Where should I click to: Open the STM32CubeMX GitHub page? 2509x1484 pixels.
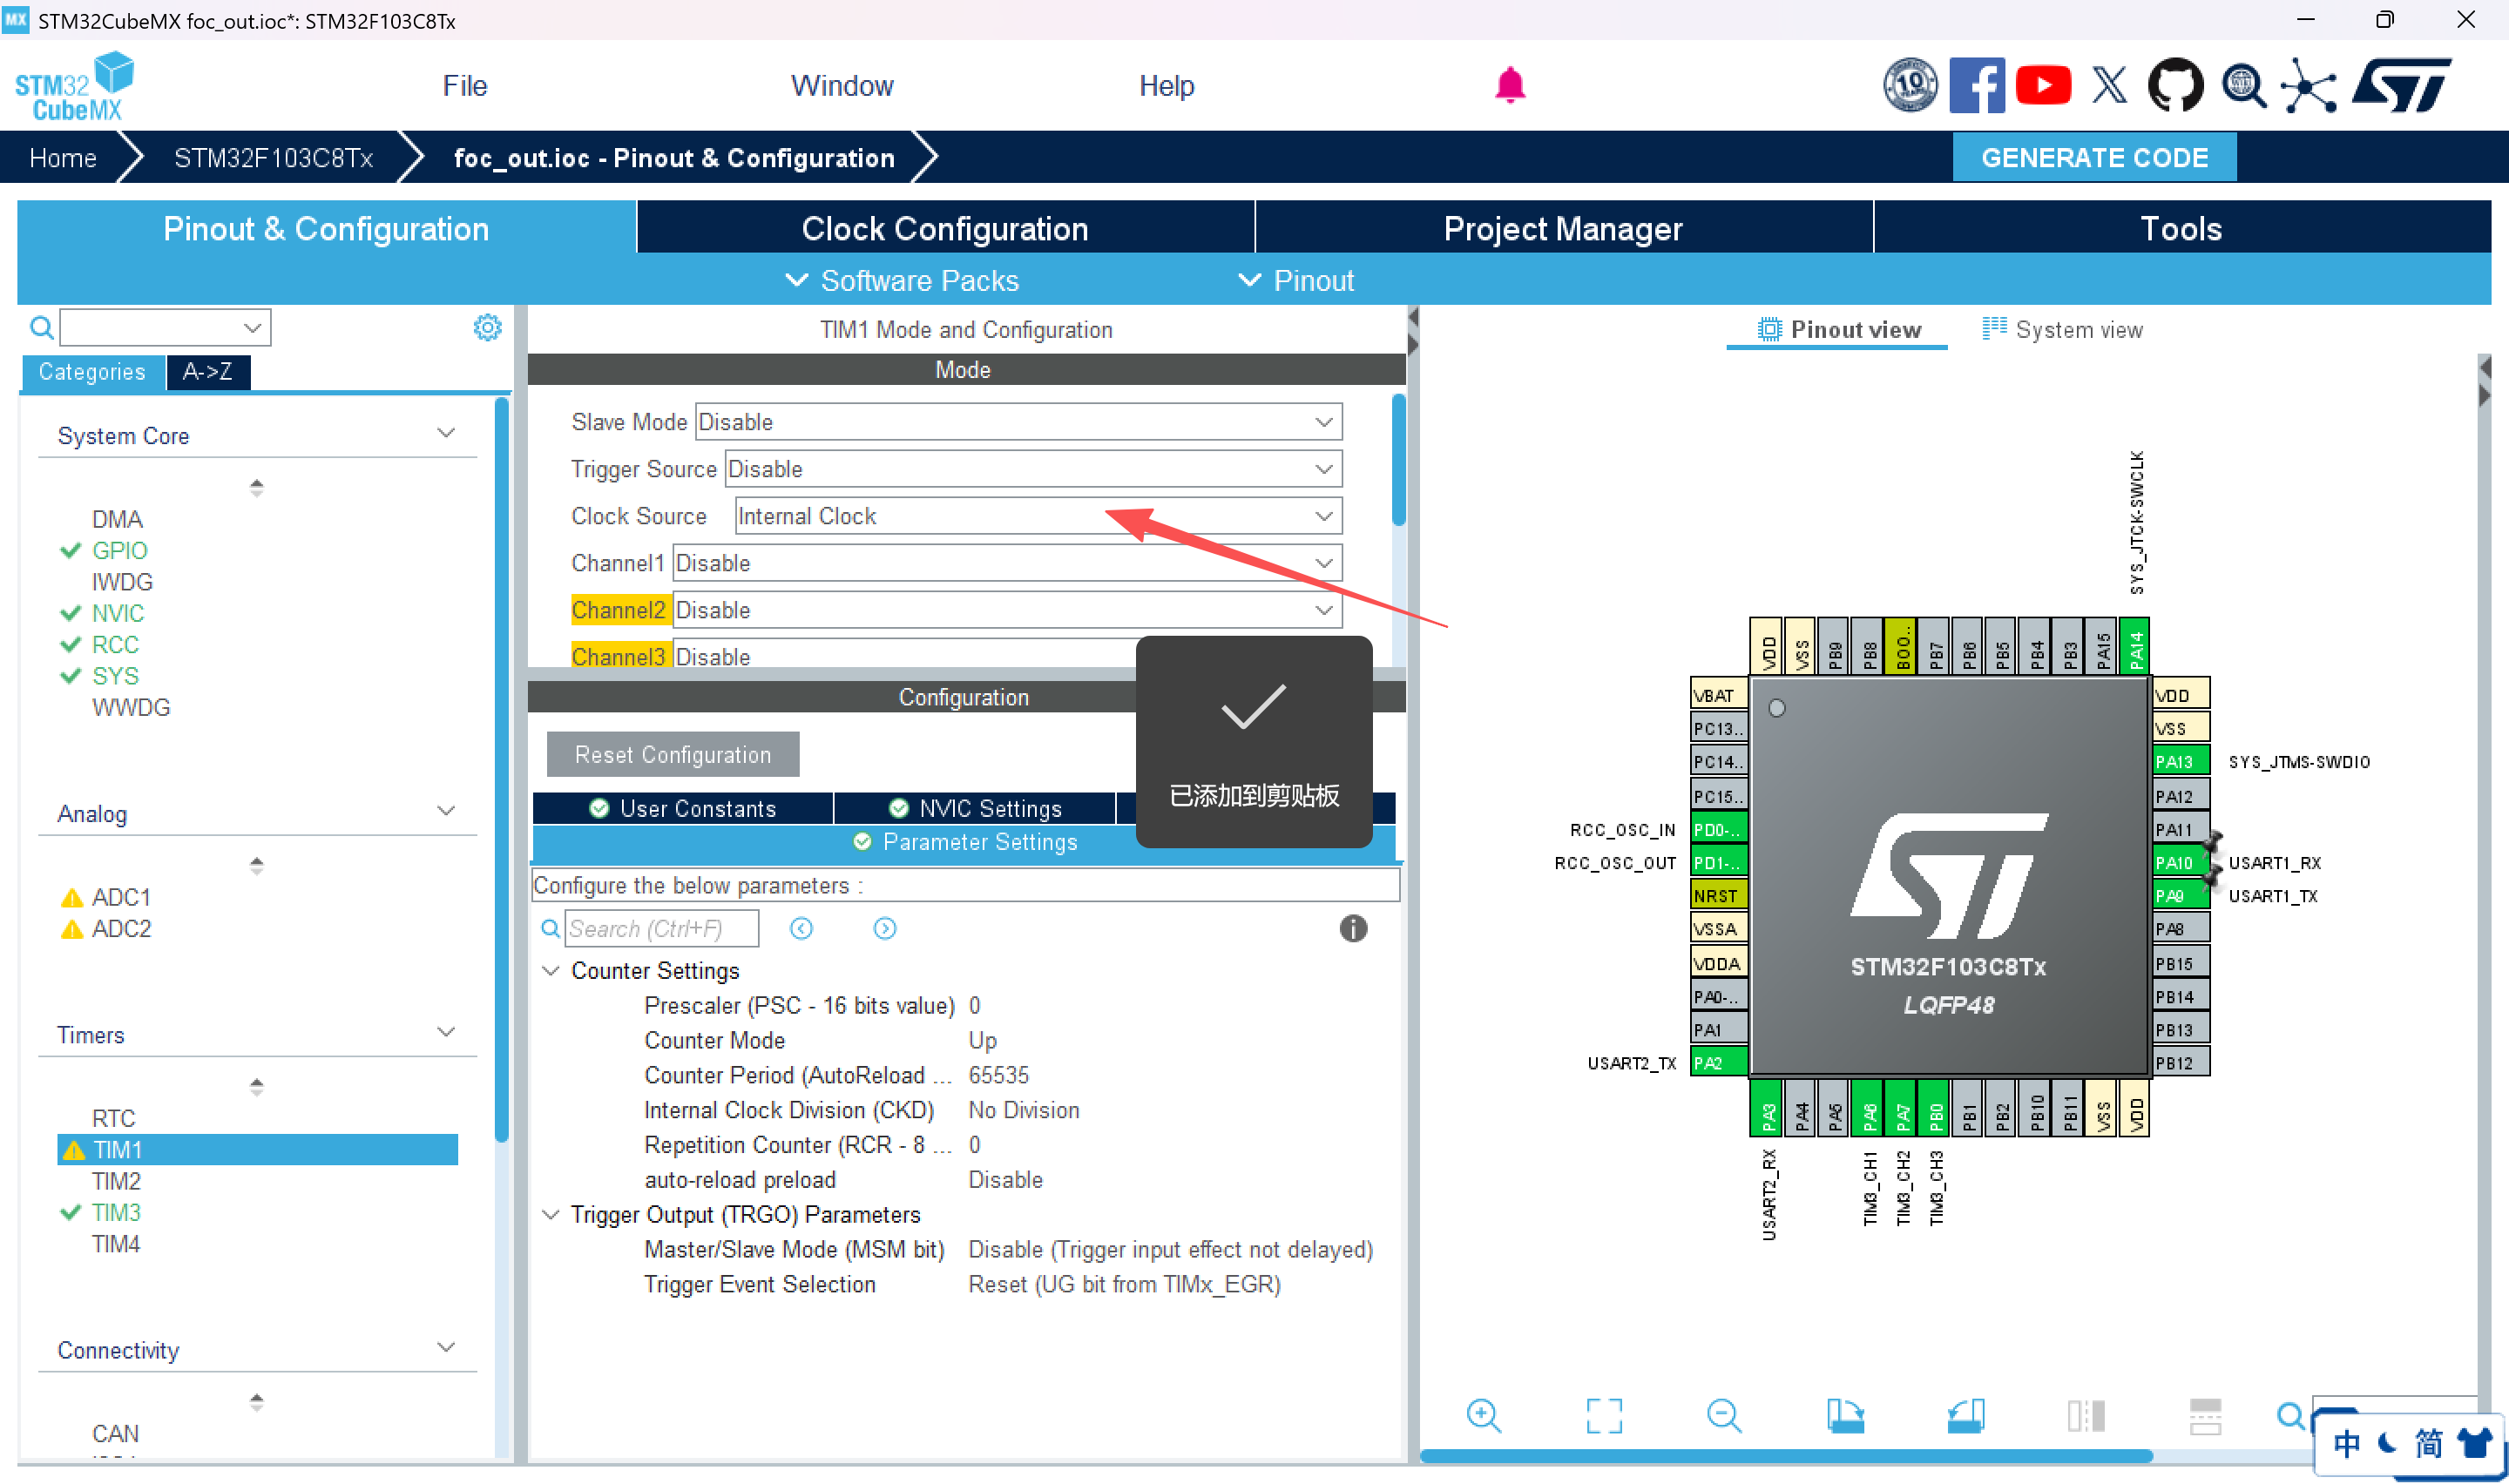pos(2175,85)
